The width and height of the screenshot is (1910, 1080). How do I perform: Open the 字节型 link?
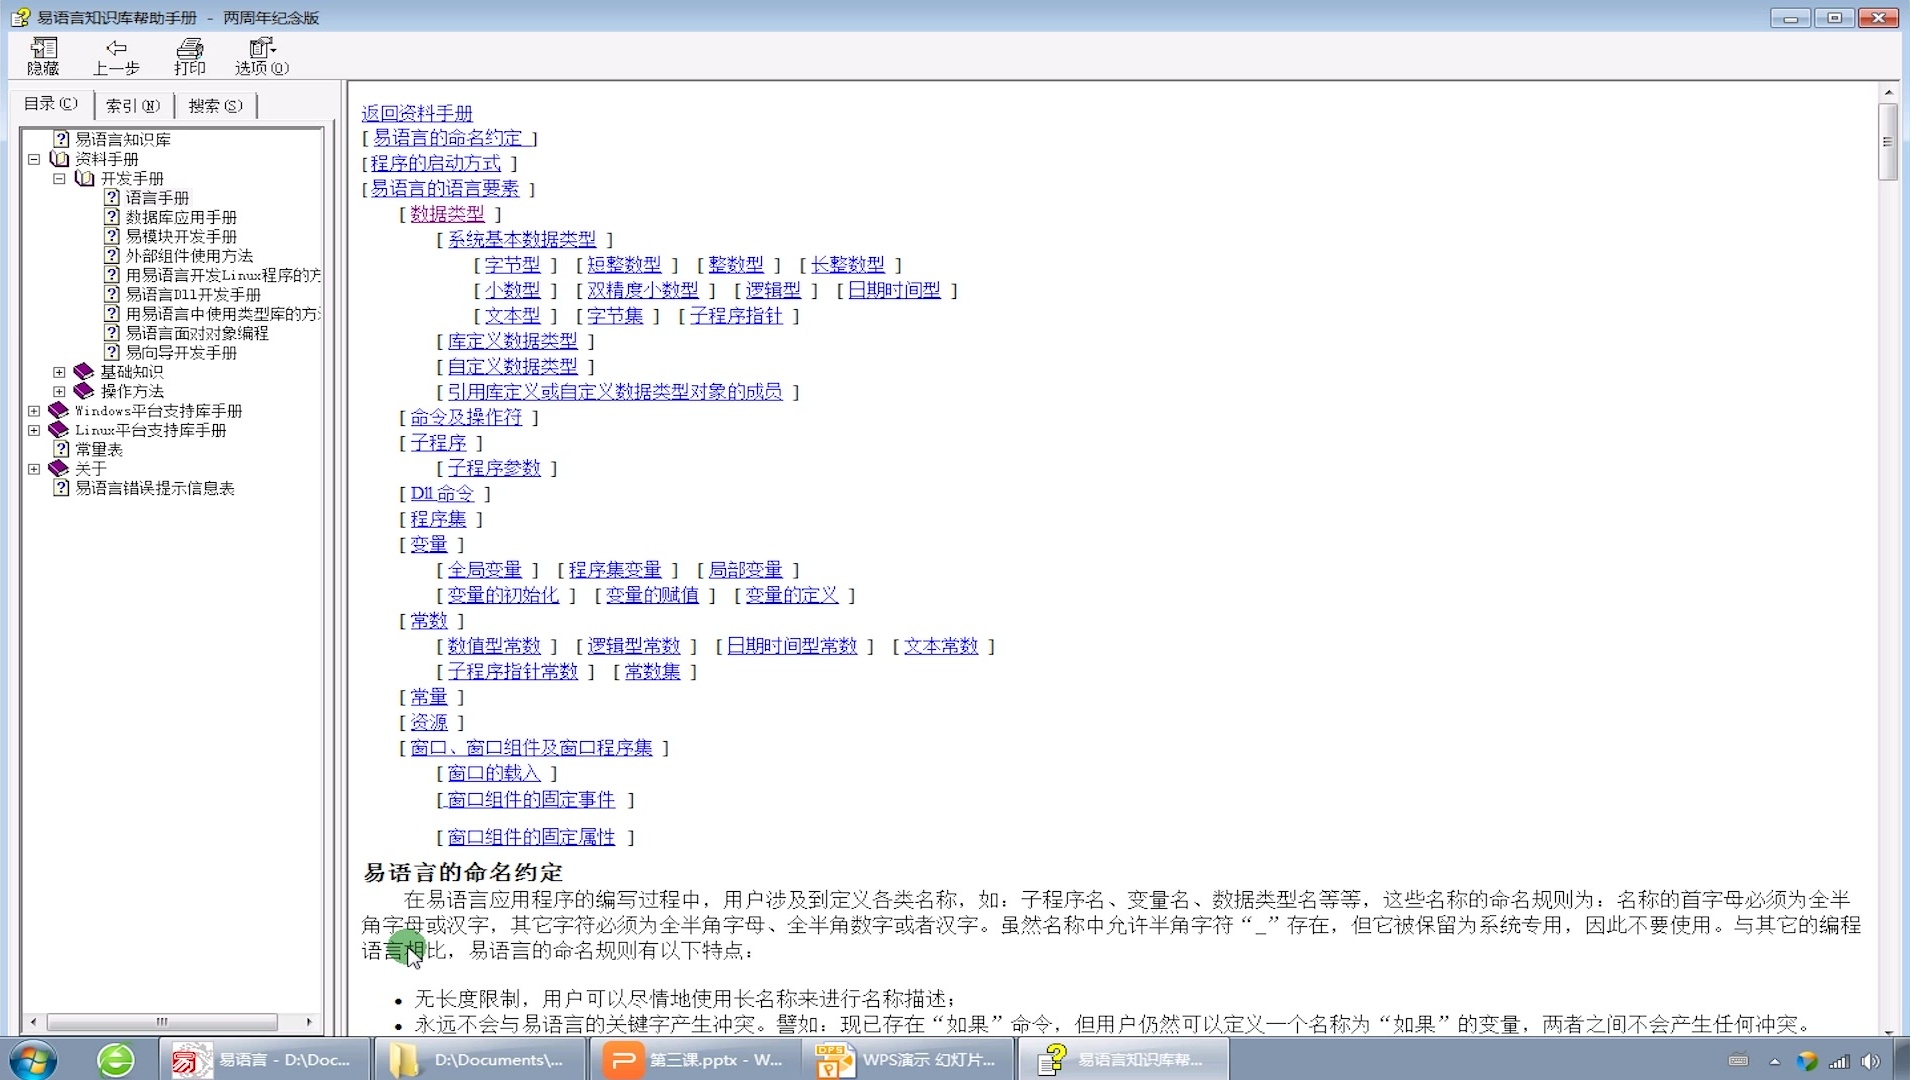[512, 265]
